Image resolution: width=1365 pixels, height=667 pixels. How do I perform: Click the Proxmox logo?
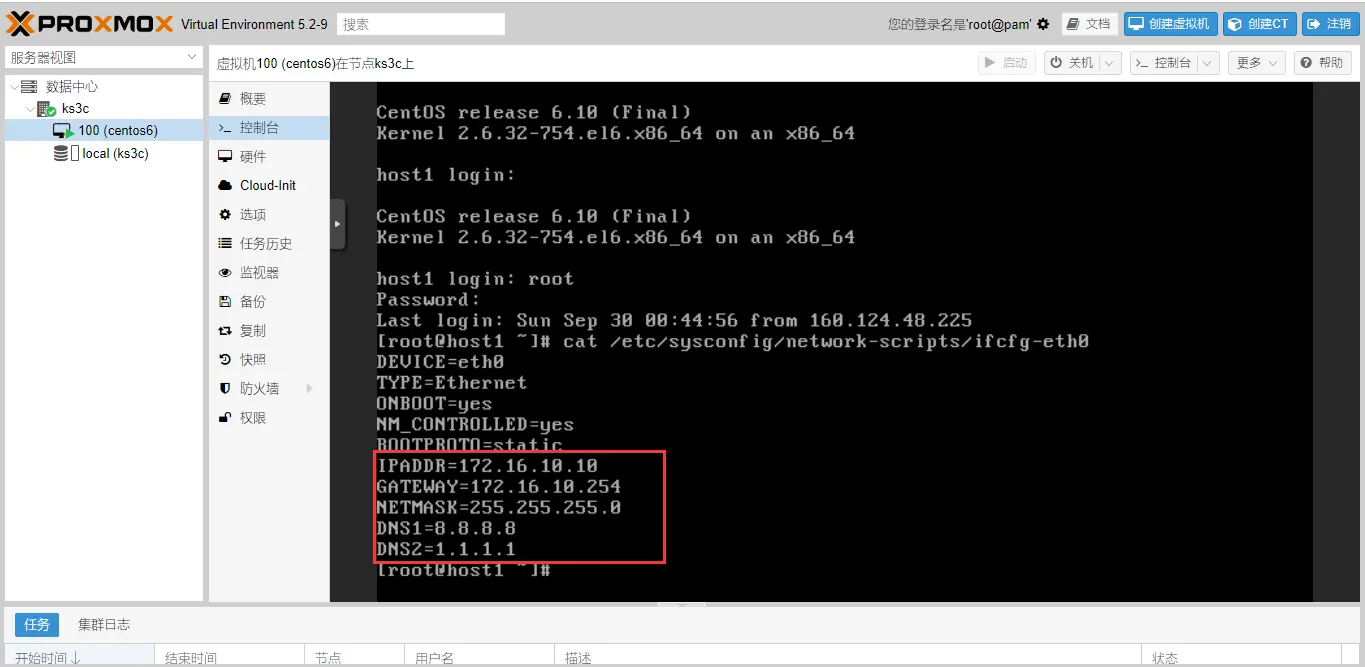90,23
